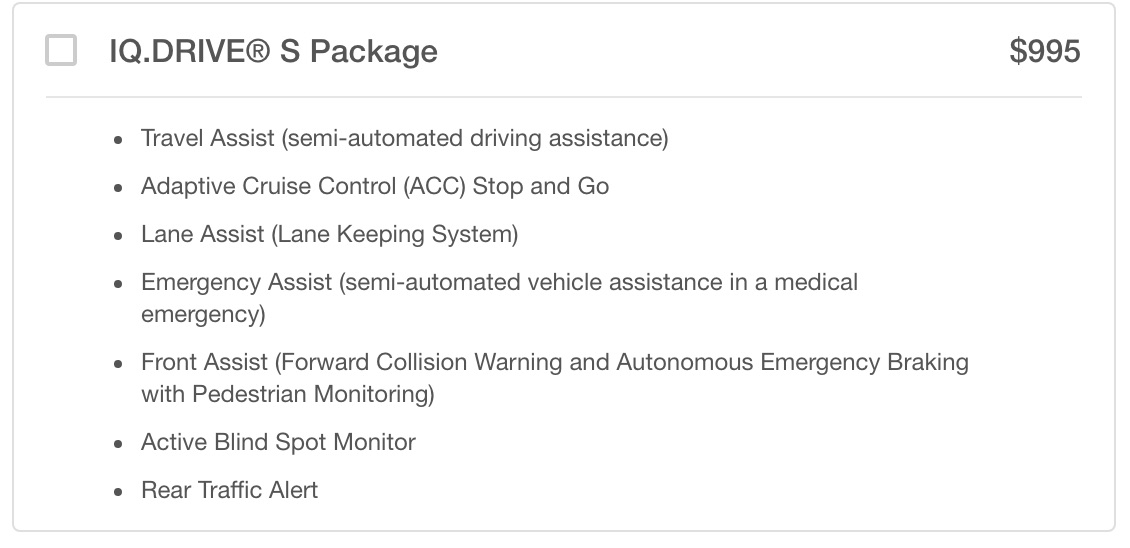Image resolution: width=1130 pixels, height=548 pixels.
Task: Click the divider line under the package title
Action: pyautogui.click(x=563, y=97)
